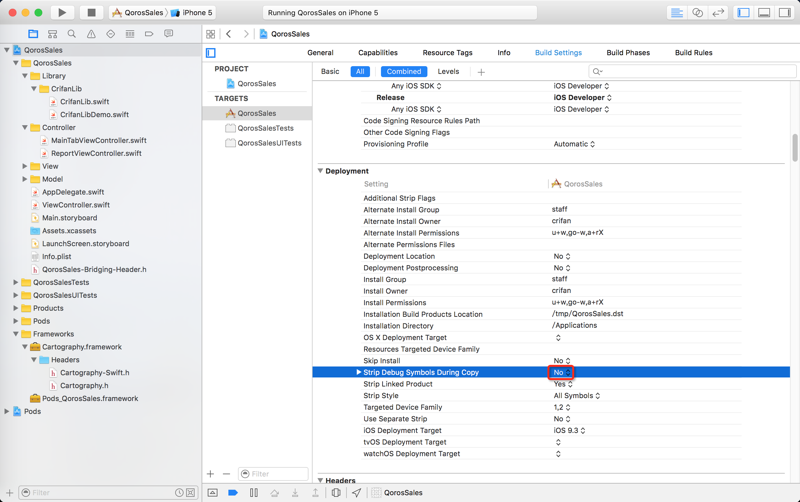The height and width of the screenshot is (502, 800).
Task: Filter the targets list field
Action: [273, 474]
